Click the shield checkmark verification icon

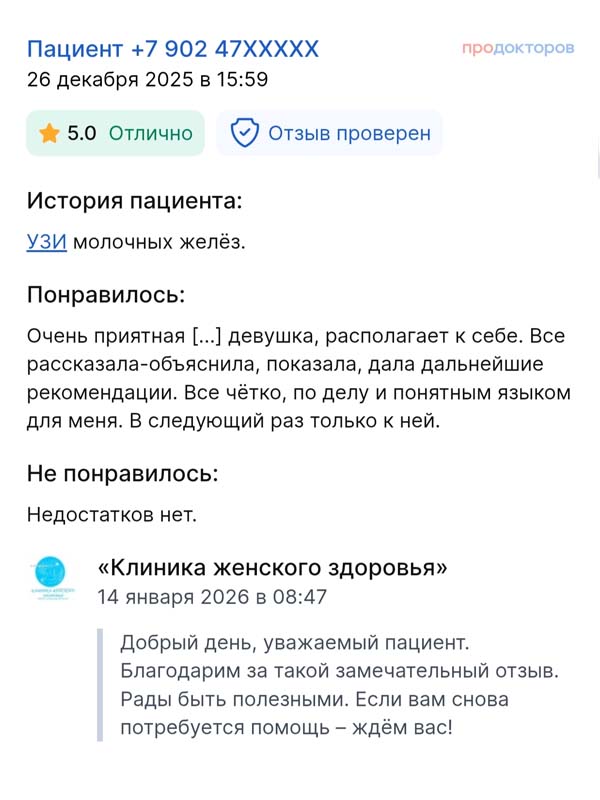click(x=245, y=133)
